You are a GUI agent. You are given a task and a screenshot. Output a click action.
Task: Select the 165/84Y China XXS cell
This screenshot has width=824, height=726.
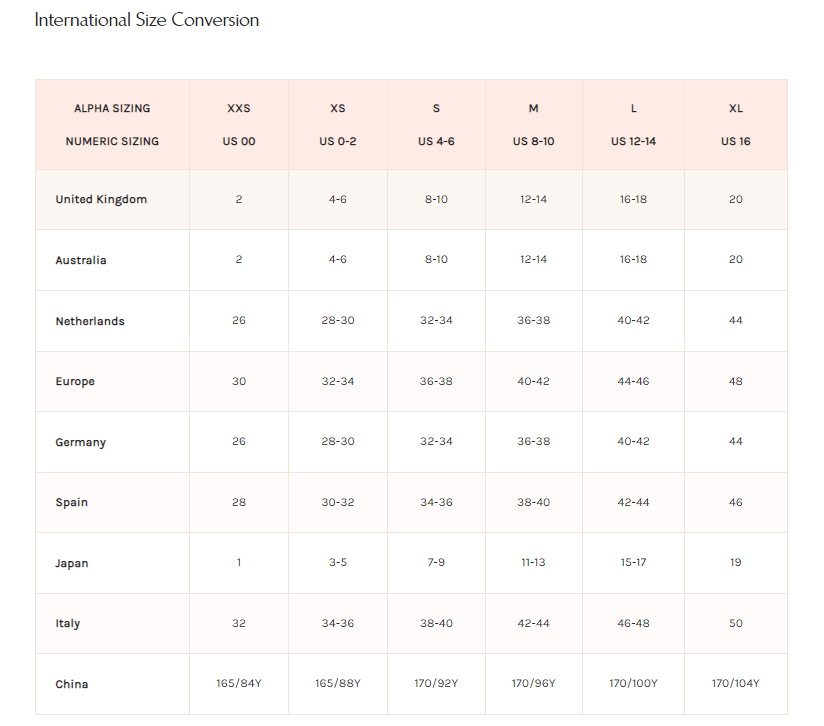click(x=239, y=683)
